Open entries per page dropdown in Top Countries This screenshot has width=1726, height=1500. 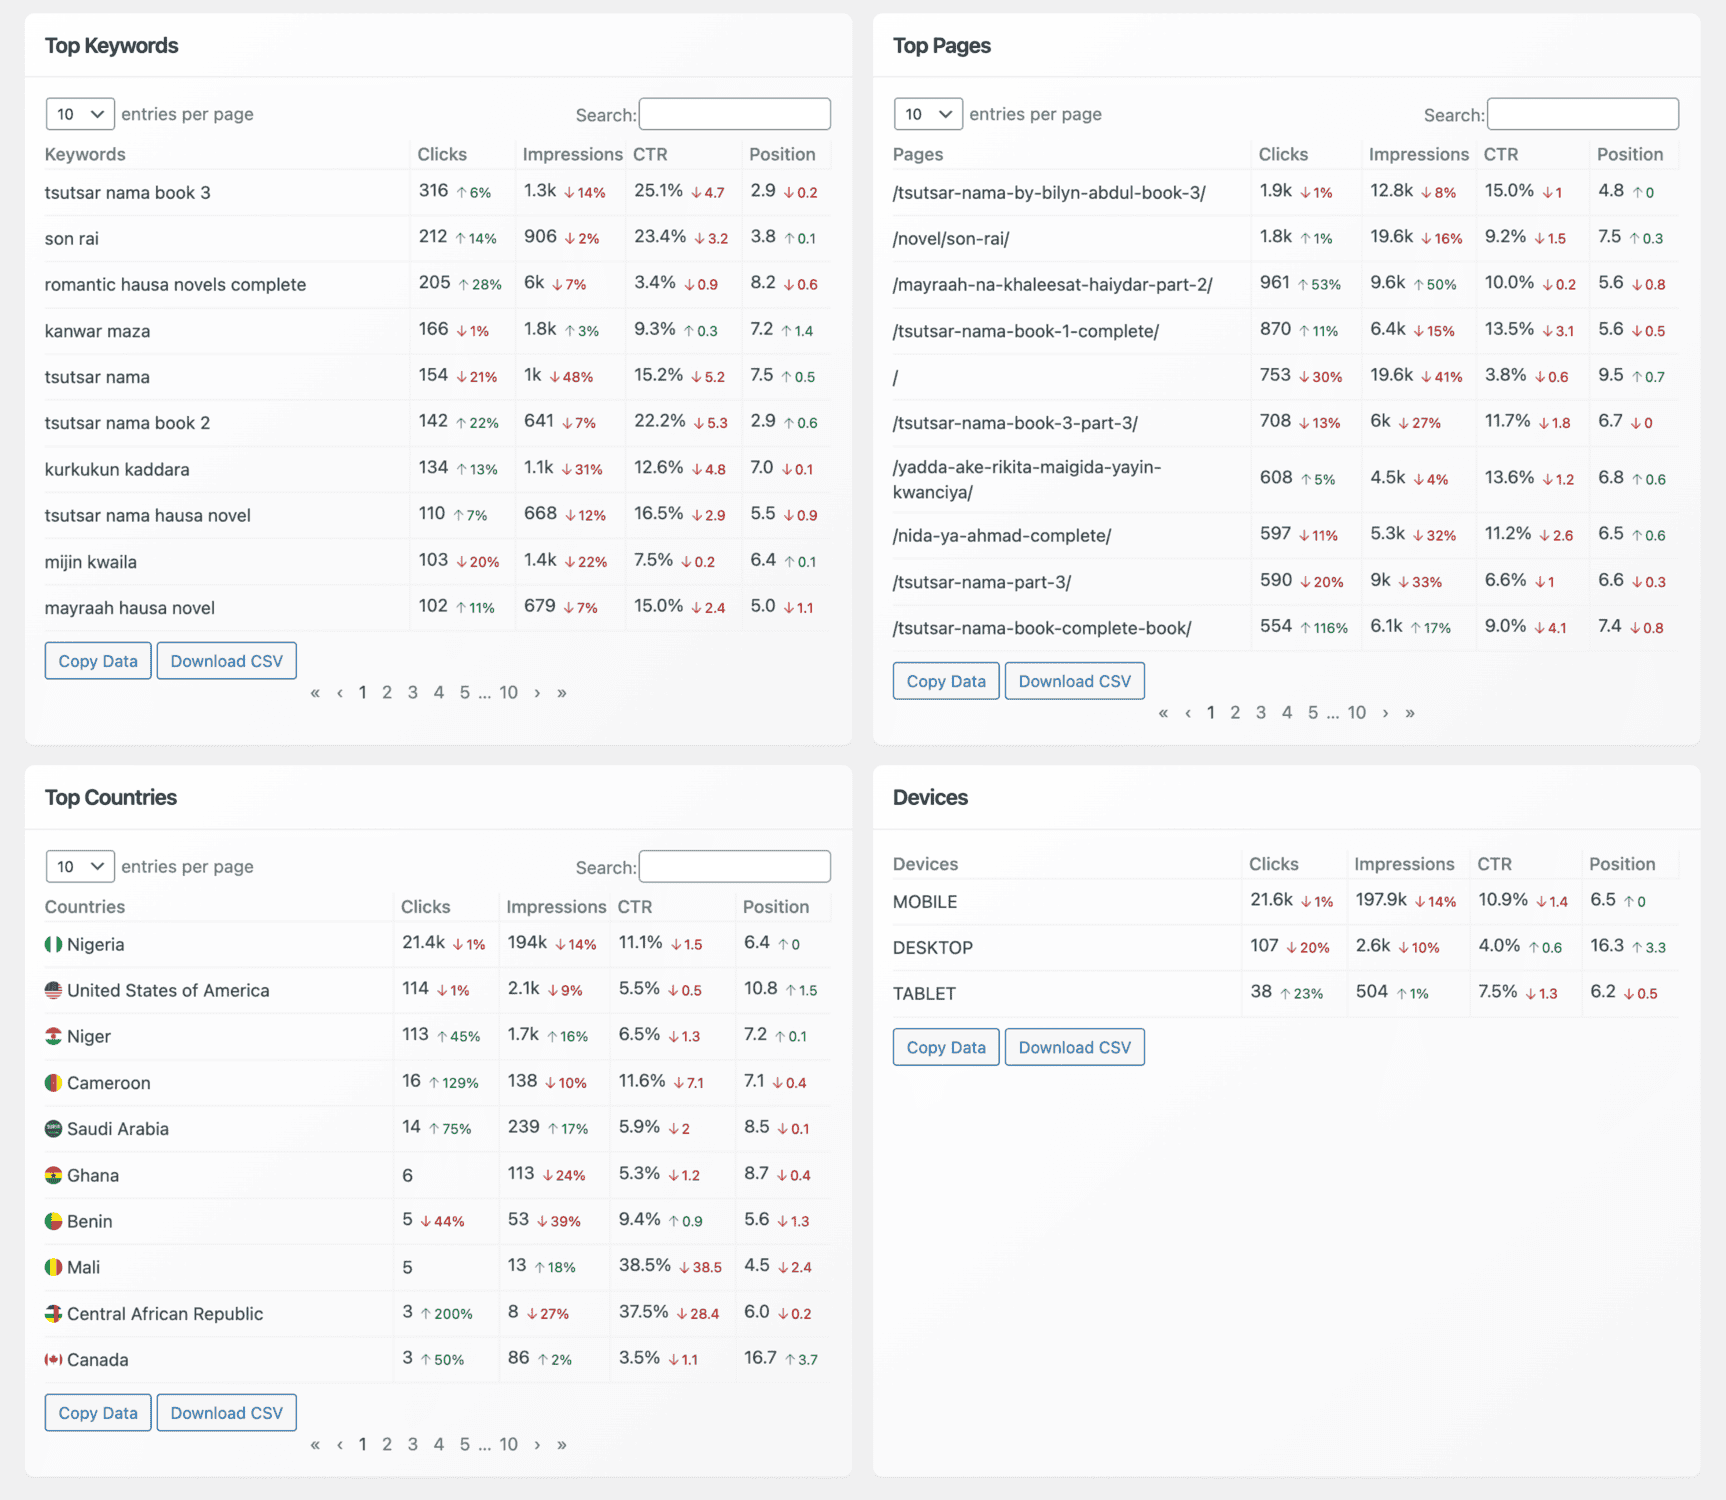(80, 866)
